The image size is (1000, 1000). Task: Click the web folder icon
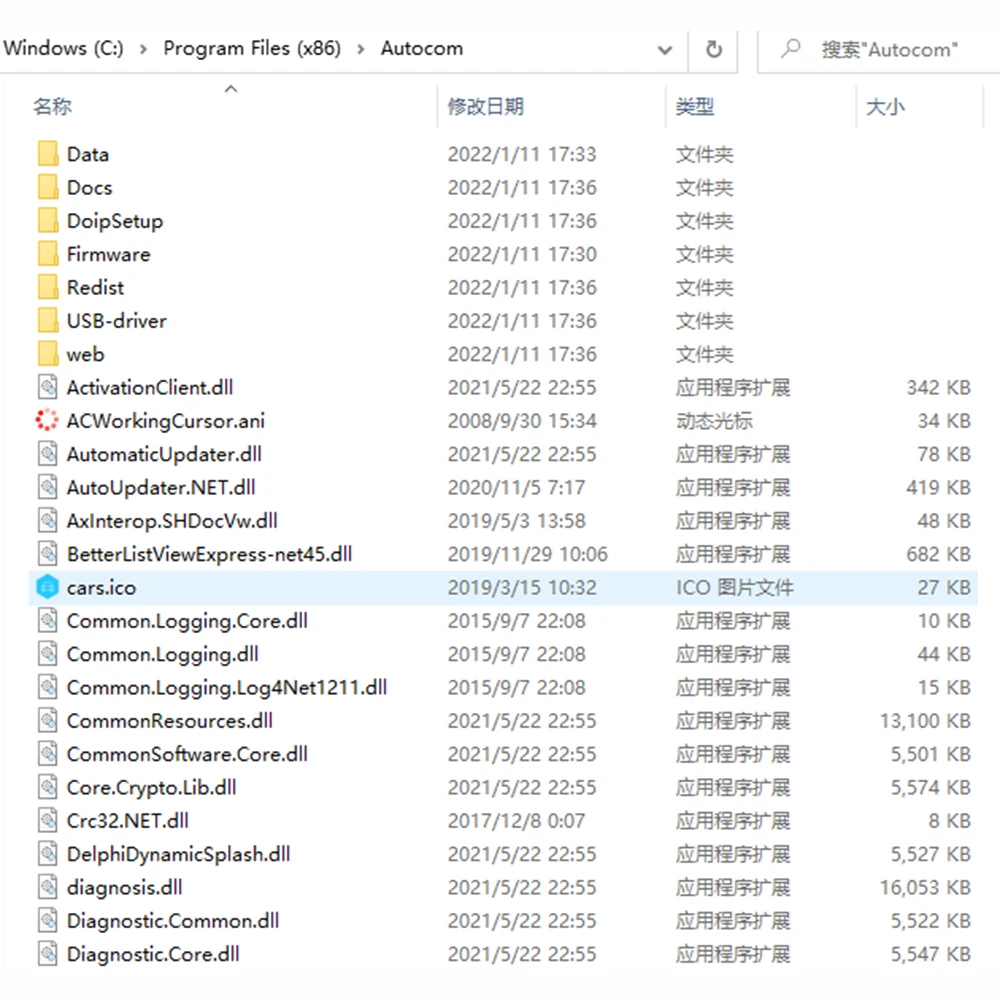[x=48, y=354]
